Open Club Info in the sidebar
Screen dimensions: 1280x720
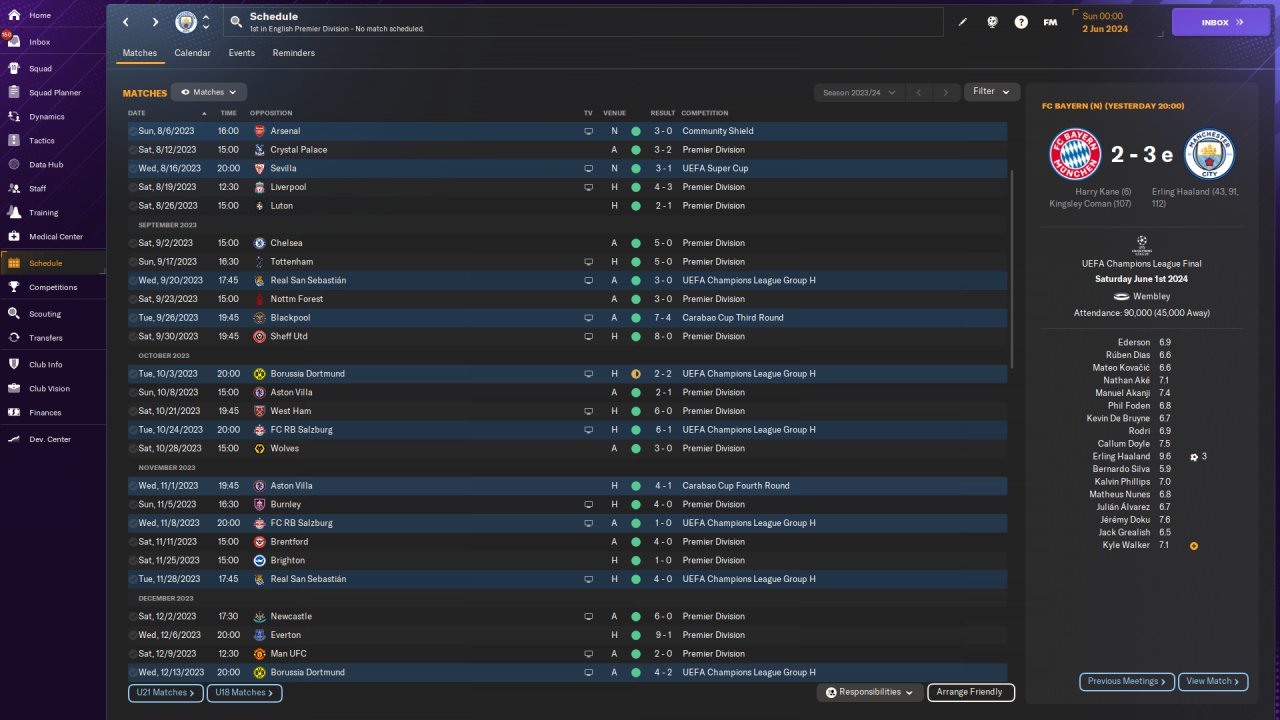click(52, 364)
